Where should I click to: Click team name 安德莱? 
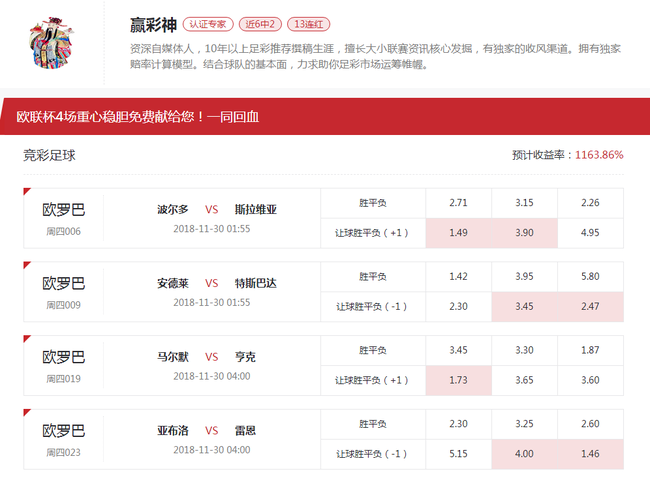(173, 283)
